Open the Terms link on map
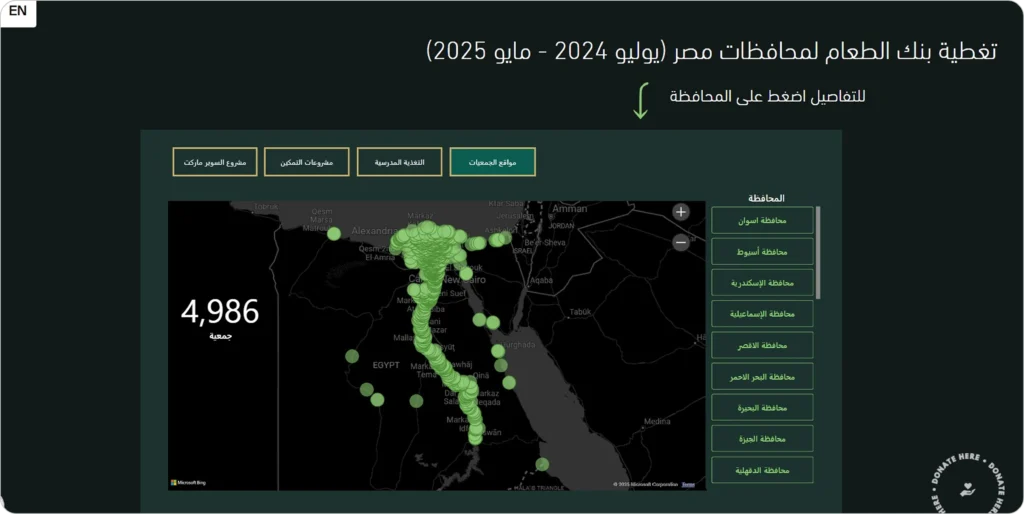The image size is (1024, 514). tap(688, 484)
